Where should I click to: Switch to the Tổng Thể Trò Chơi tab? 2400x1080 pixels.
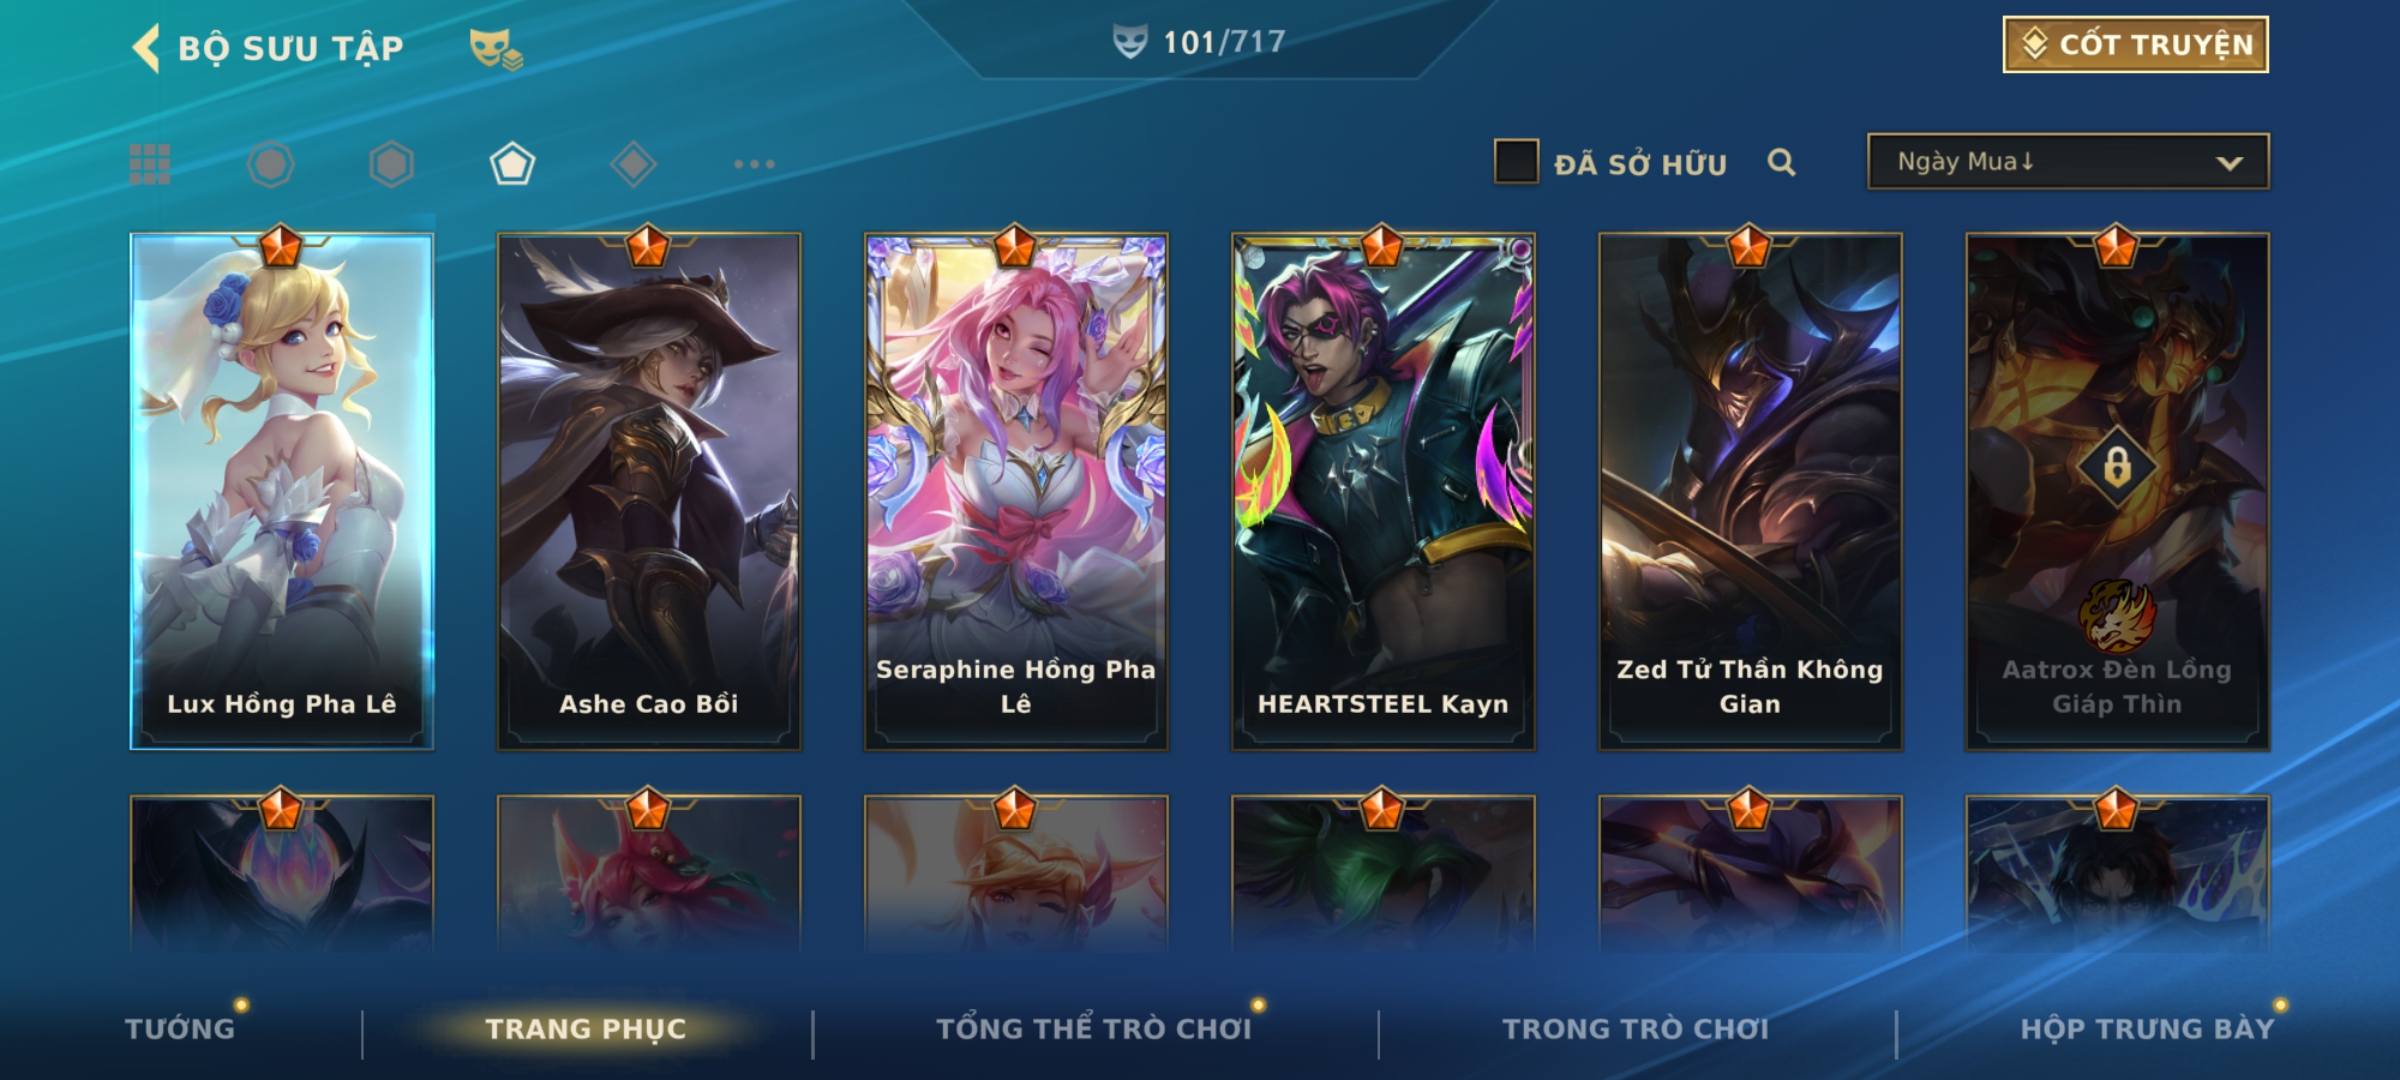click(x=1094, y=1028)
